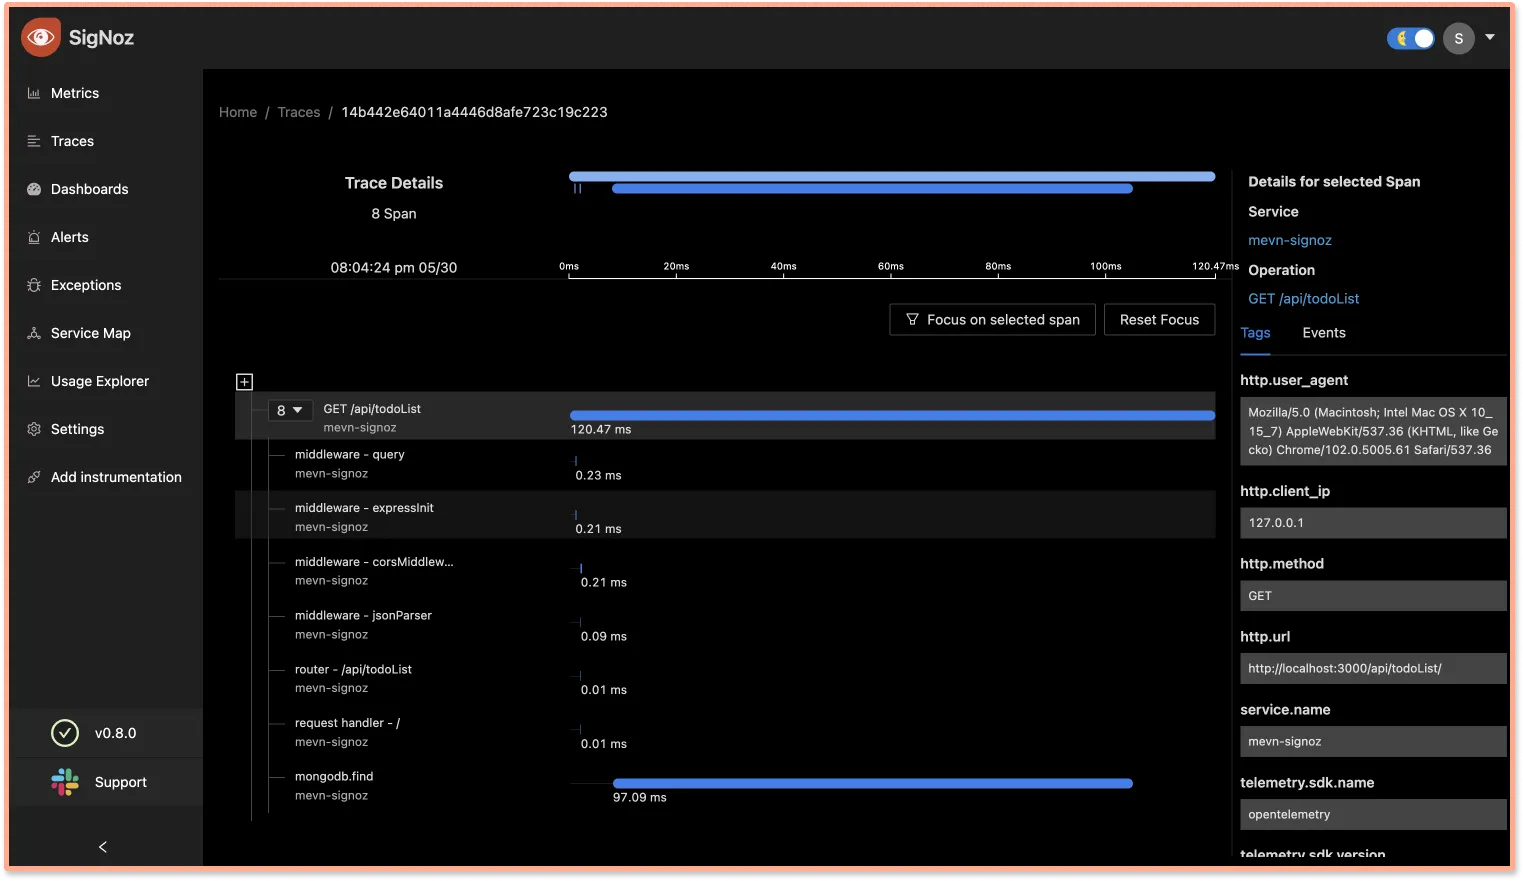The width and height of the screenshot is (1523, 881).
Task: Open the user account dropdown arrow
Action: click(x=1490, y=37)
